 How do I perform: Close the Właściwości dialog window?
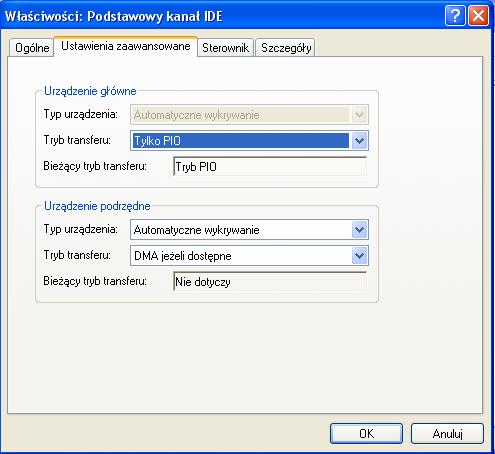[478, 16]
